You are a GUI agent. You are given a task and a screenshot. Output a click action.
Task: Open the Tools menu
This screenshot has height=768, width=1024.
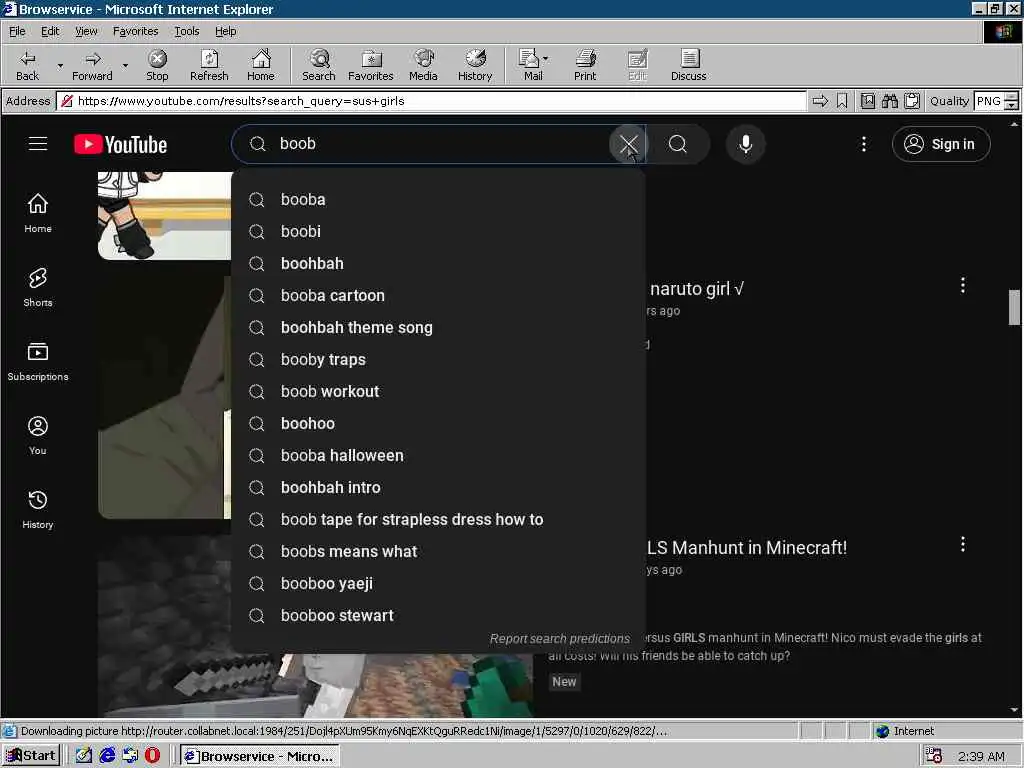tap(186, 31)
